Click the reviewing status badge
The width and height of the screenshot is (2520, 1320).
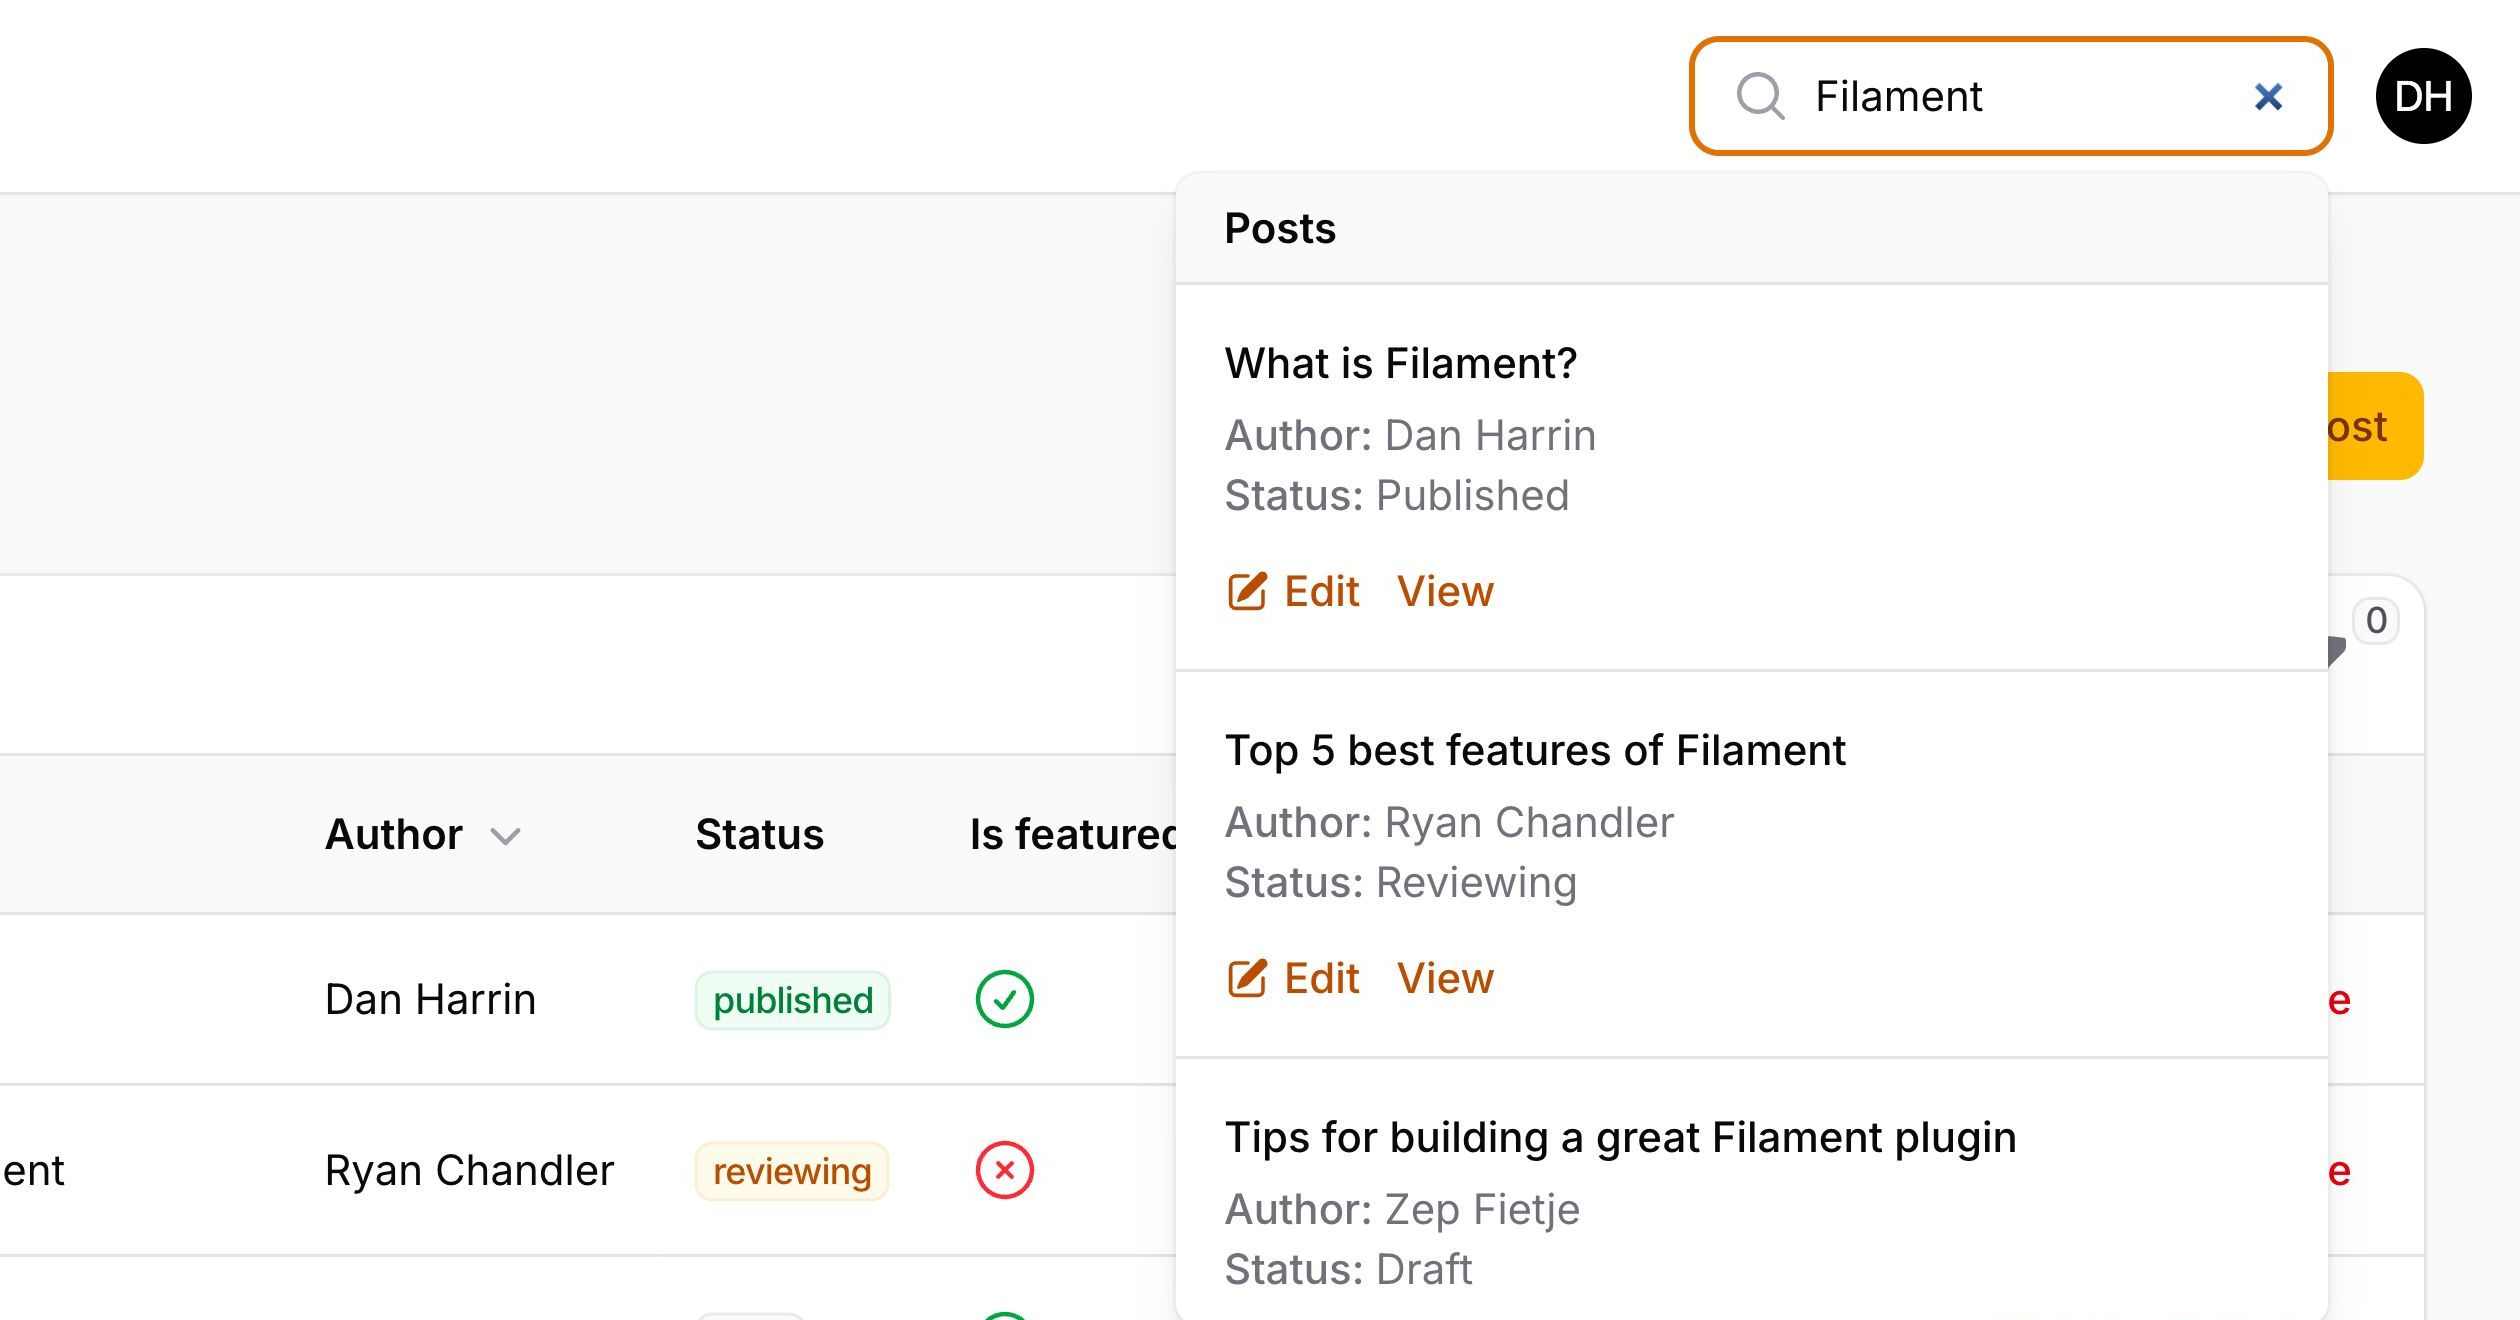click(791, 1171)
